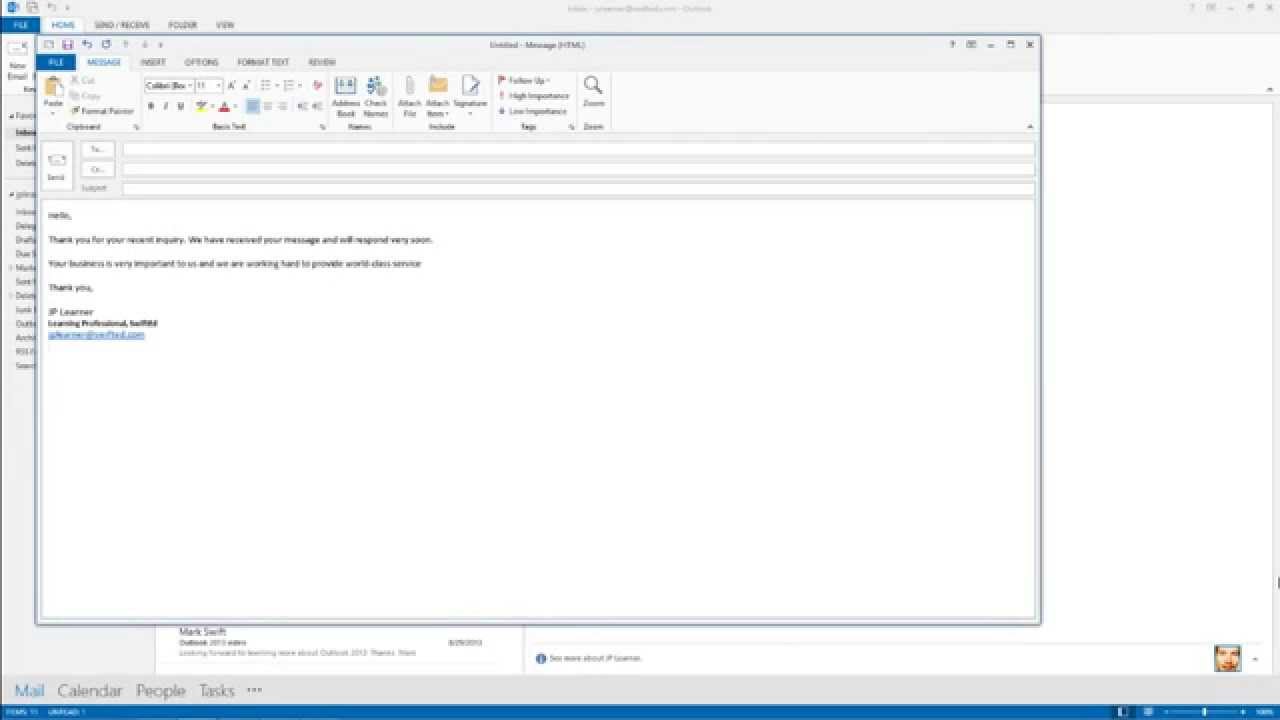Show more navigation options ellipsis
Screen dimensions: 1280x720
click(x=254, y=690)
